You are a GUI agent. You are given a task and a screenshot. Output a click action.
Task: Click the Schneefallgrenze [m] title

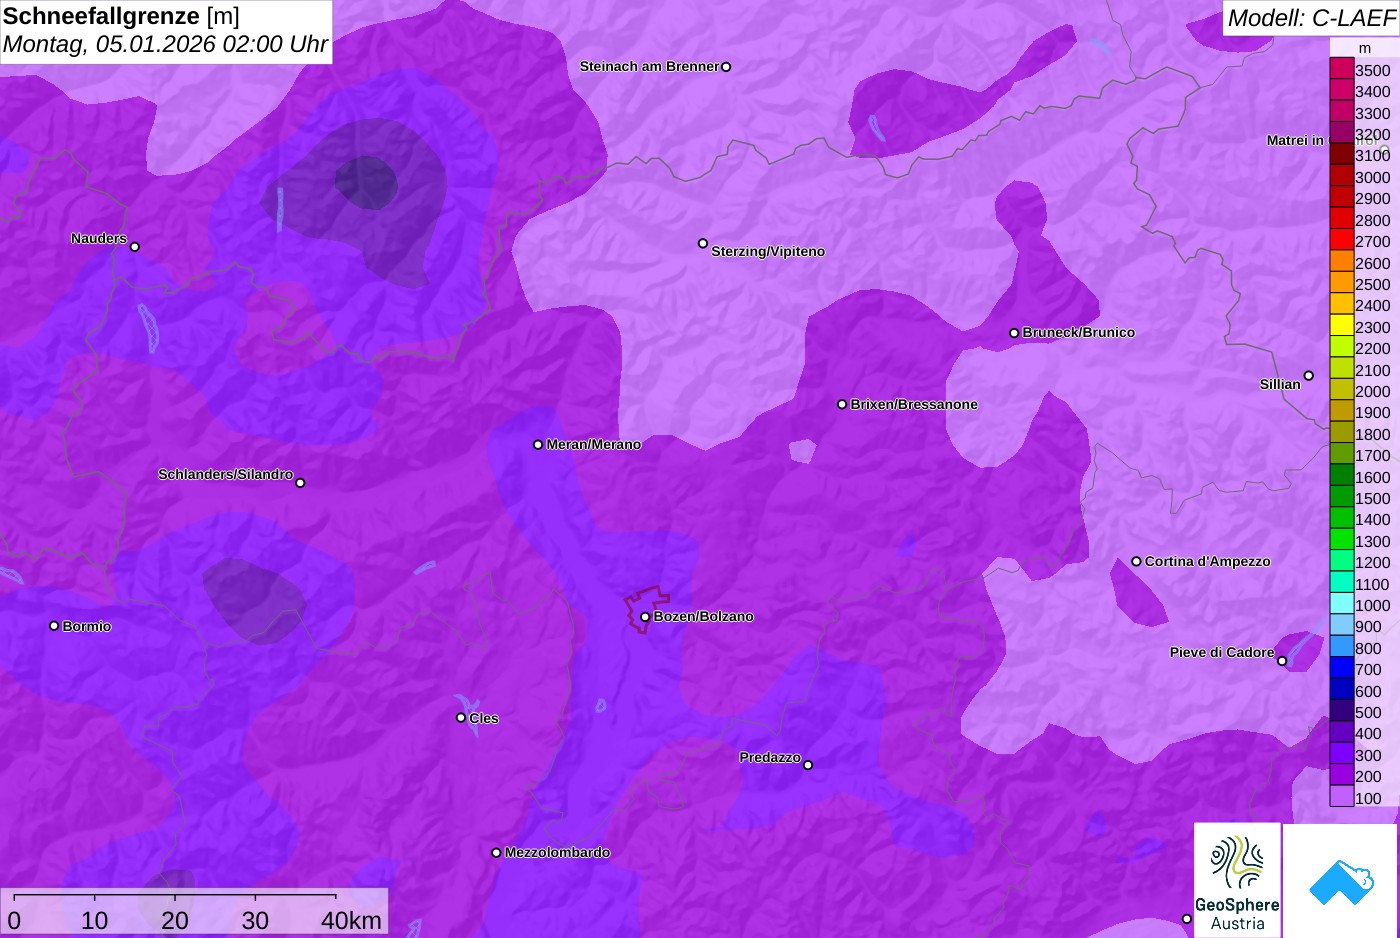click(x=121, y=17)
